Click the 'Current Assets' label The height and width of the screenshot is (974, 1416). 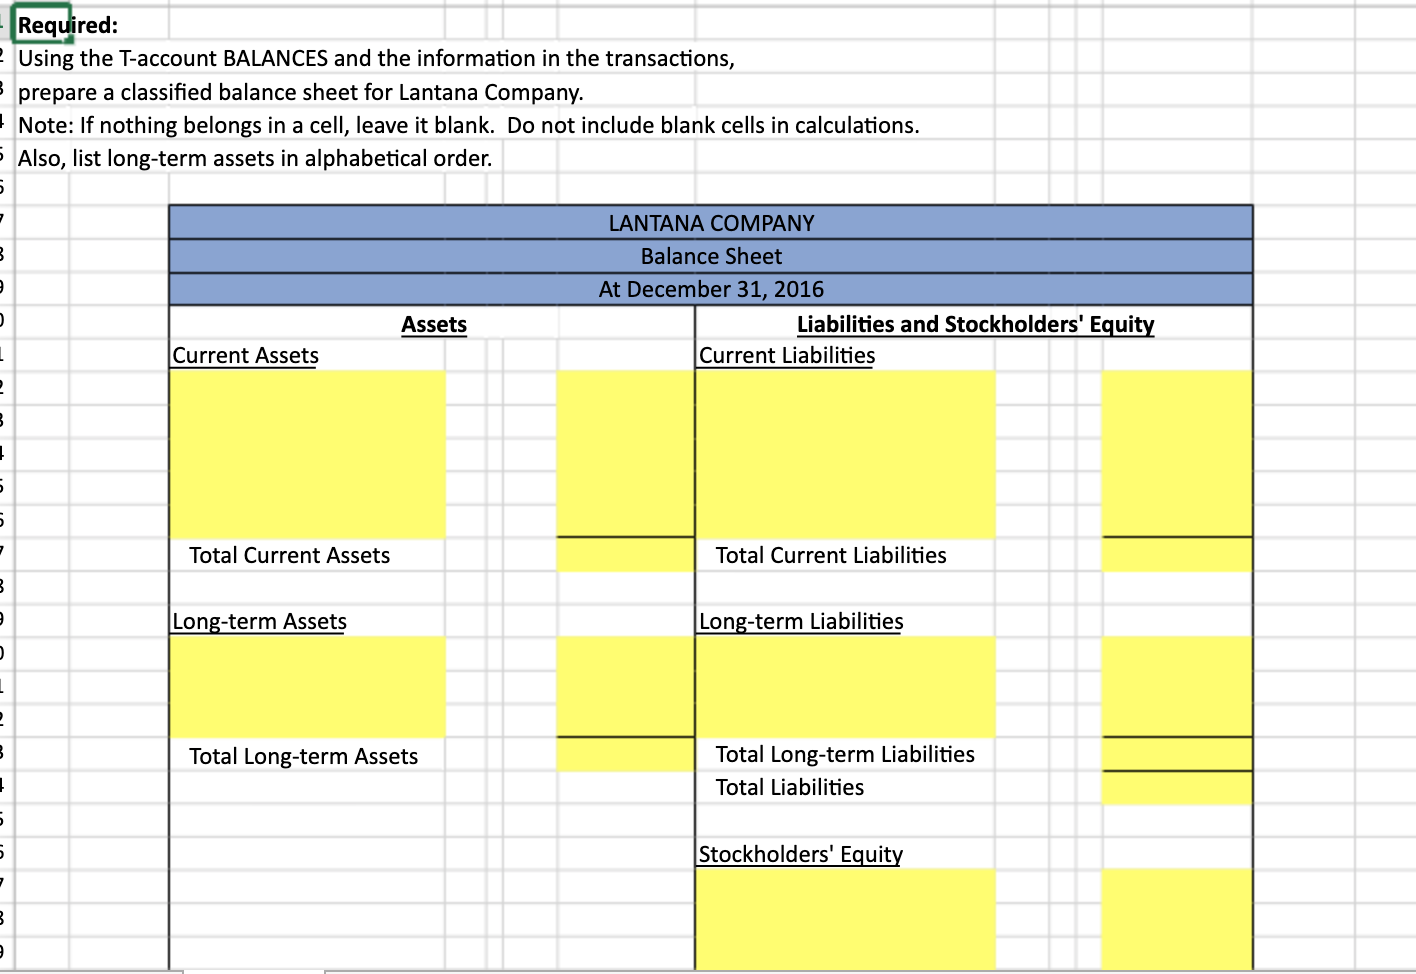coord(245,356)
